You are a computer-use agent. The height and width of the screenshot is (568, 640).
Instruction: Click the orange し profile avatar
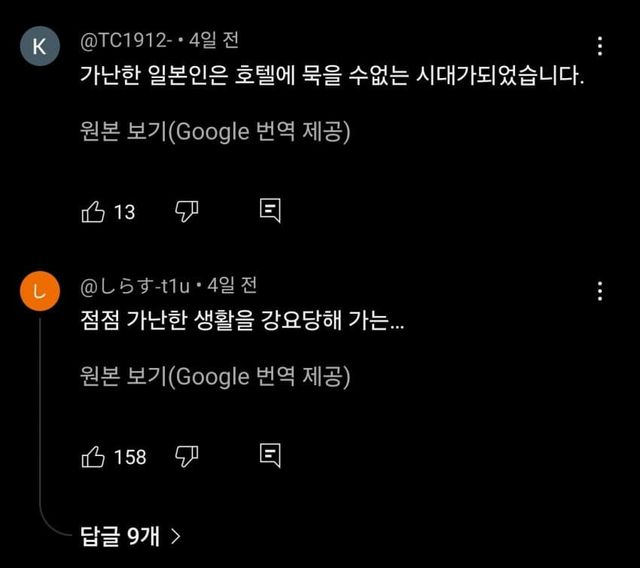click(x=39, y=292)
